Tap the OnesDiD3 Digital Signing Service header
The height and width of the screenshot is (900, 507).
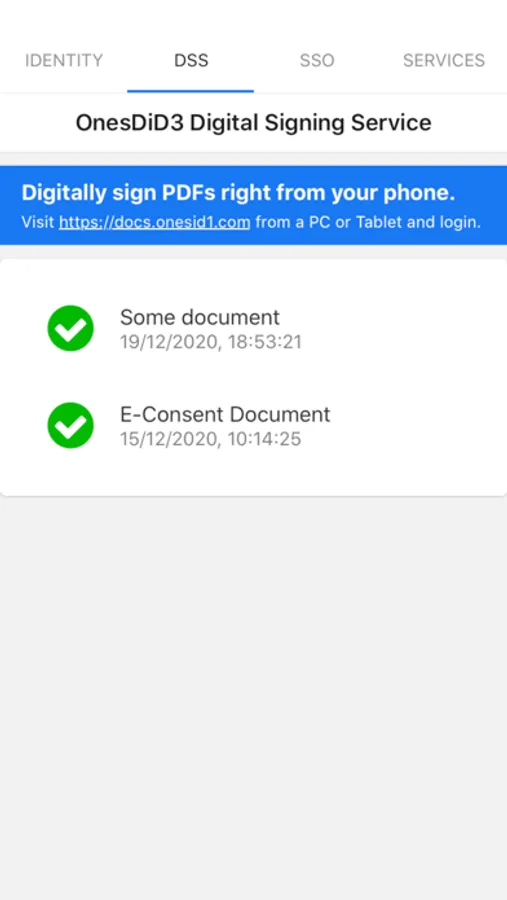(x=253, y=123)
